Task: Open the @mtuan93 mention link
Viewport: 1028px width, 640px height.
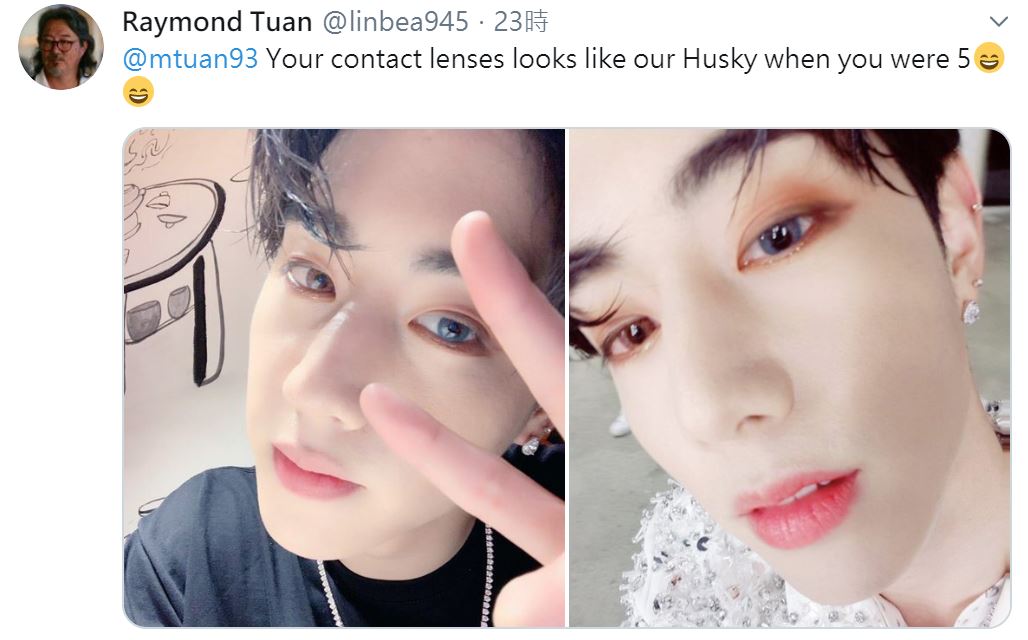Action: pos(190,59)
